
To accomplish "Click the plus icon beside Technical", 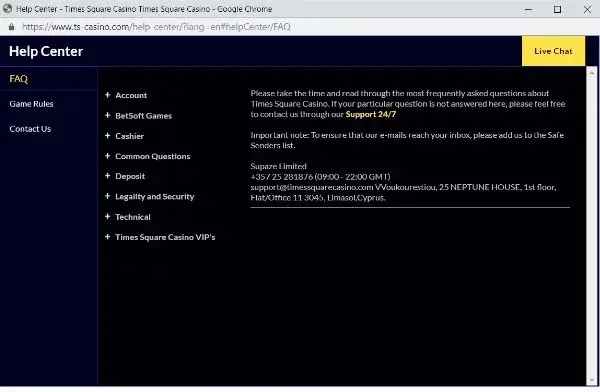I will [108, 217].
